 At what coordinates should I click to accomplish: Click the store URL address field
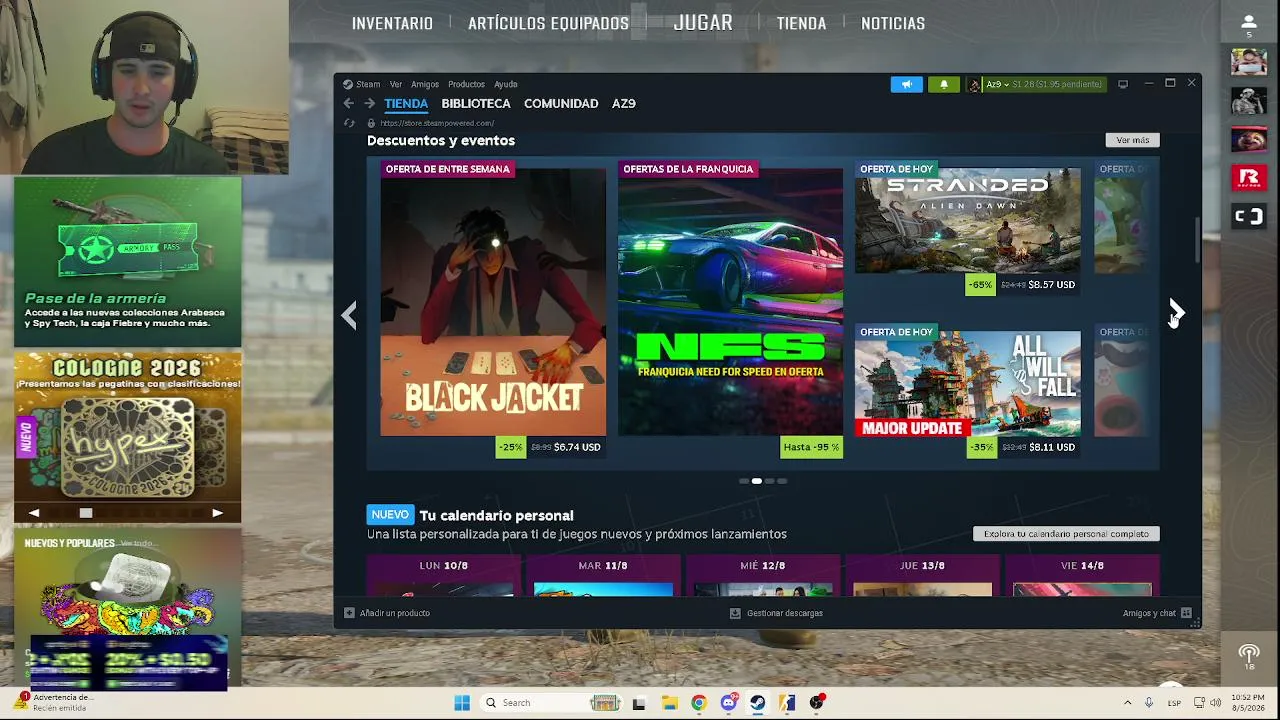437,123
